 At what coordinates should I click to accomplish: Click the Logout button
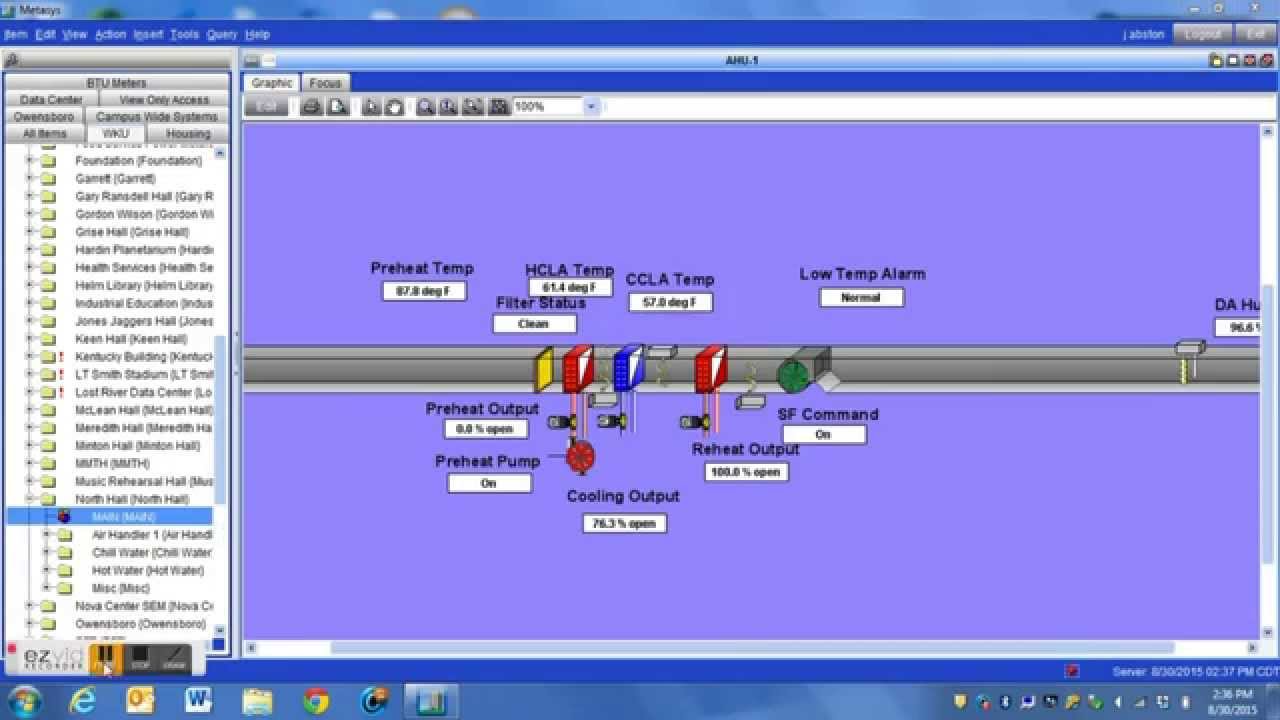tap(1203, 34)
